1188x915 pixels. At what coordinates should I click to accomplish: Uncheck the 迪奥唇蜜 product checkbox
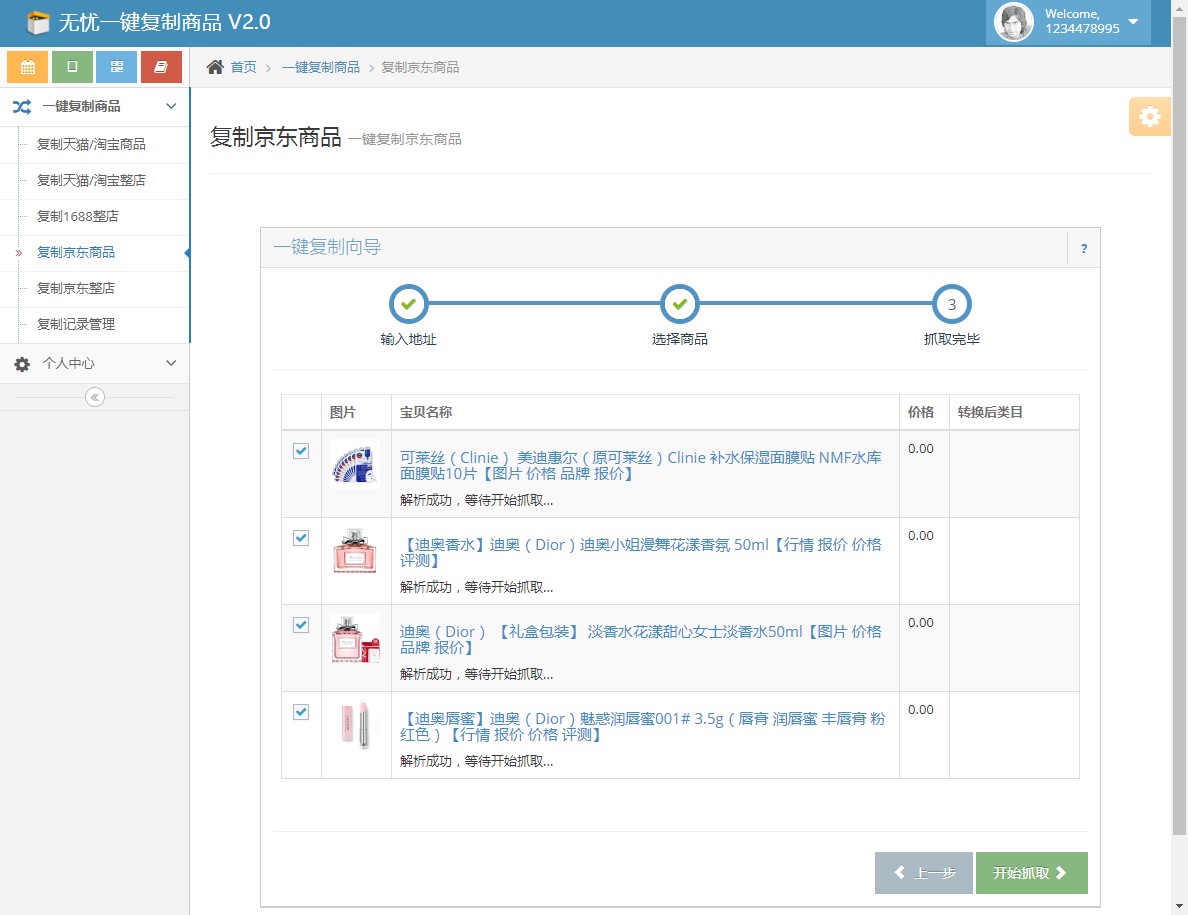(x=301, y=712)
